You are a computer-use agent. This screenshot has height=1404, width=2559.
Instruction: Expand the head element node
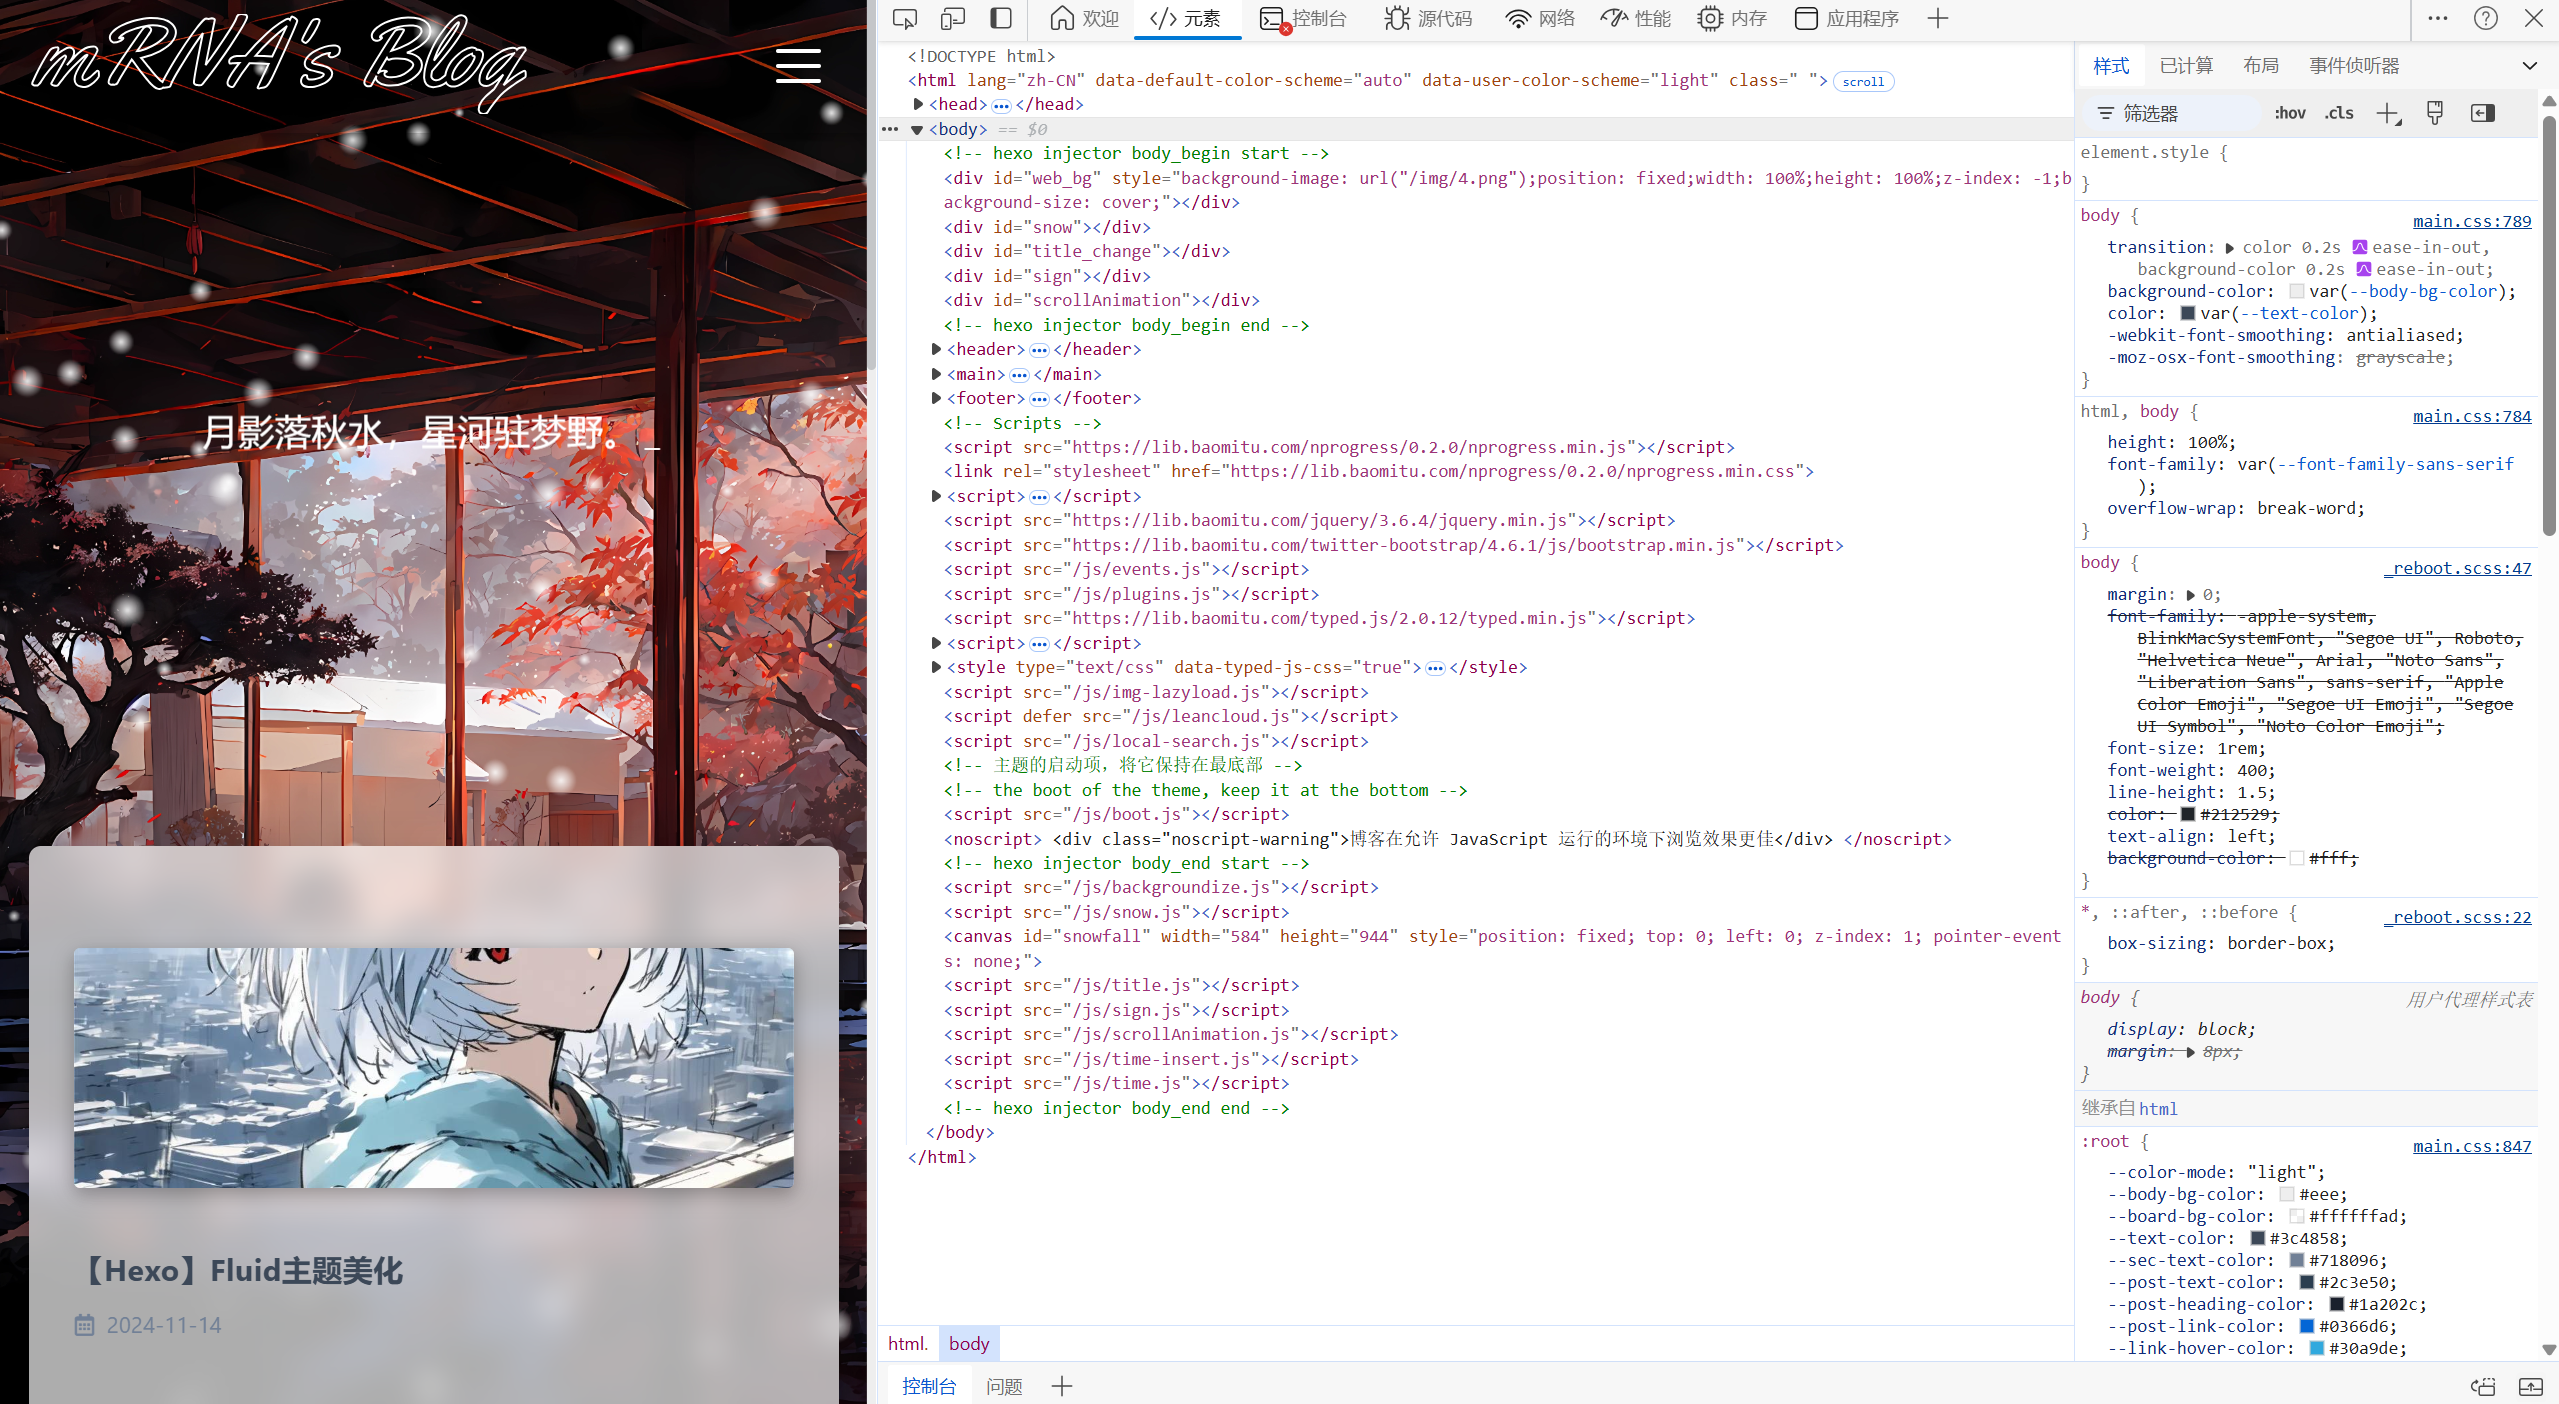coord(918,104)
